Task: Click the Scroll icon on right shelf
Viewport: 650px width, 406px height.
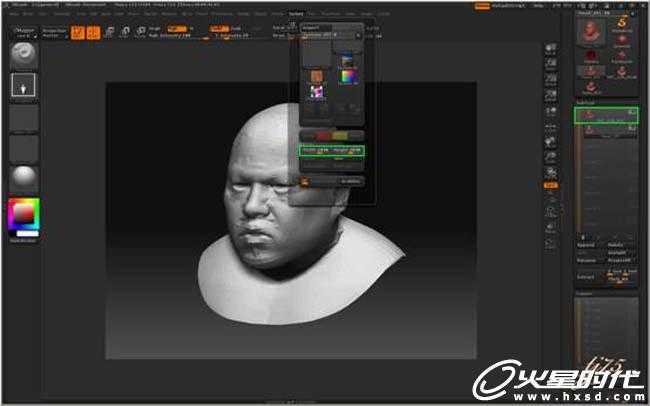Action: 551,50
